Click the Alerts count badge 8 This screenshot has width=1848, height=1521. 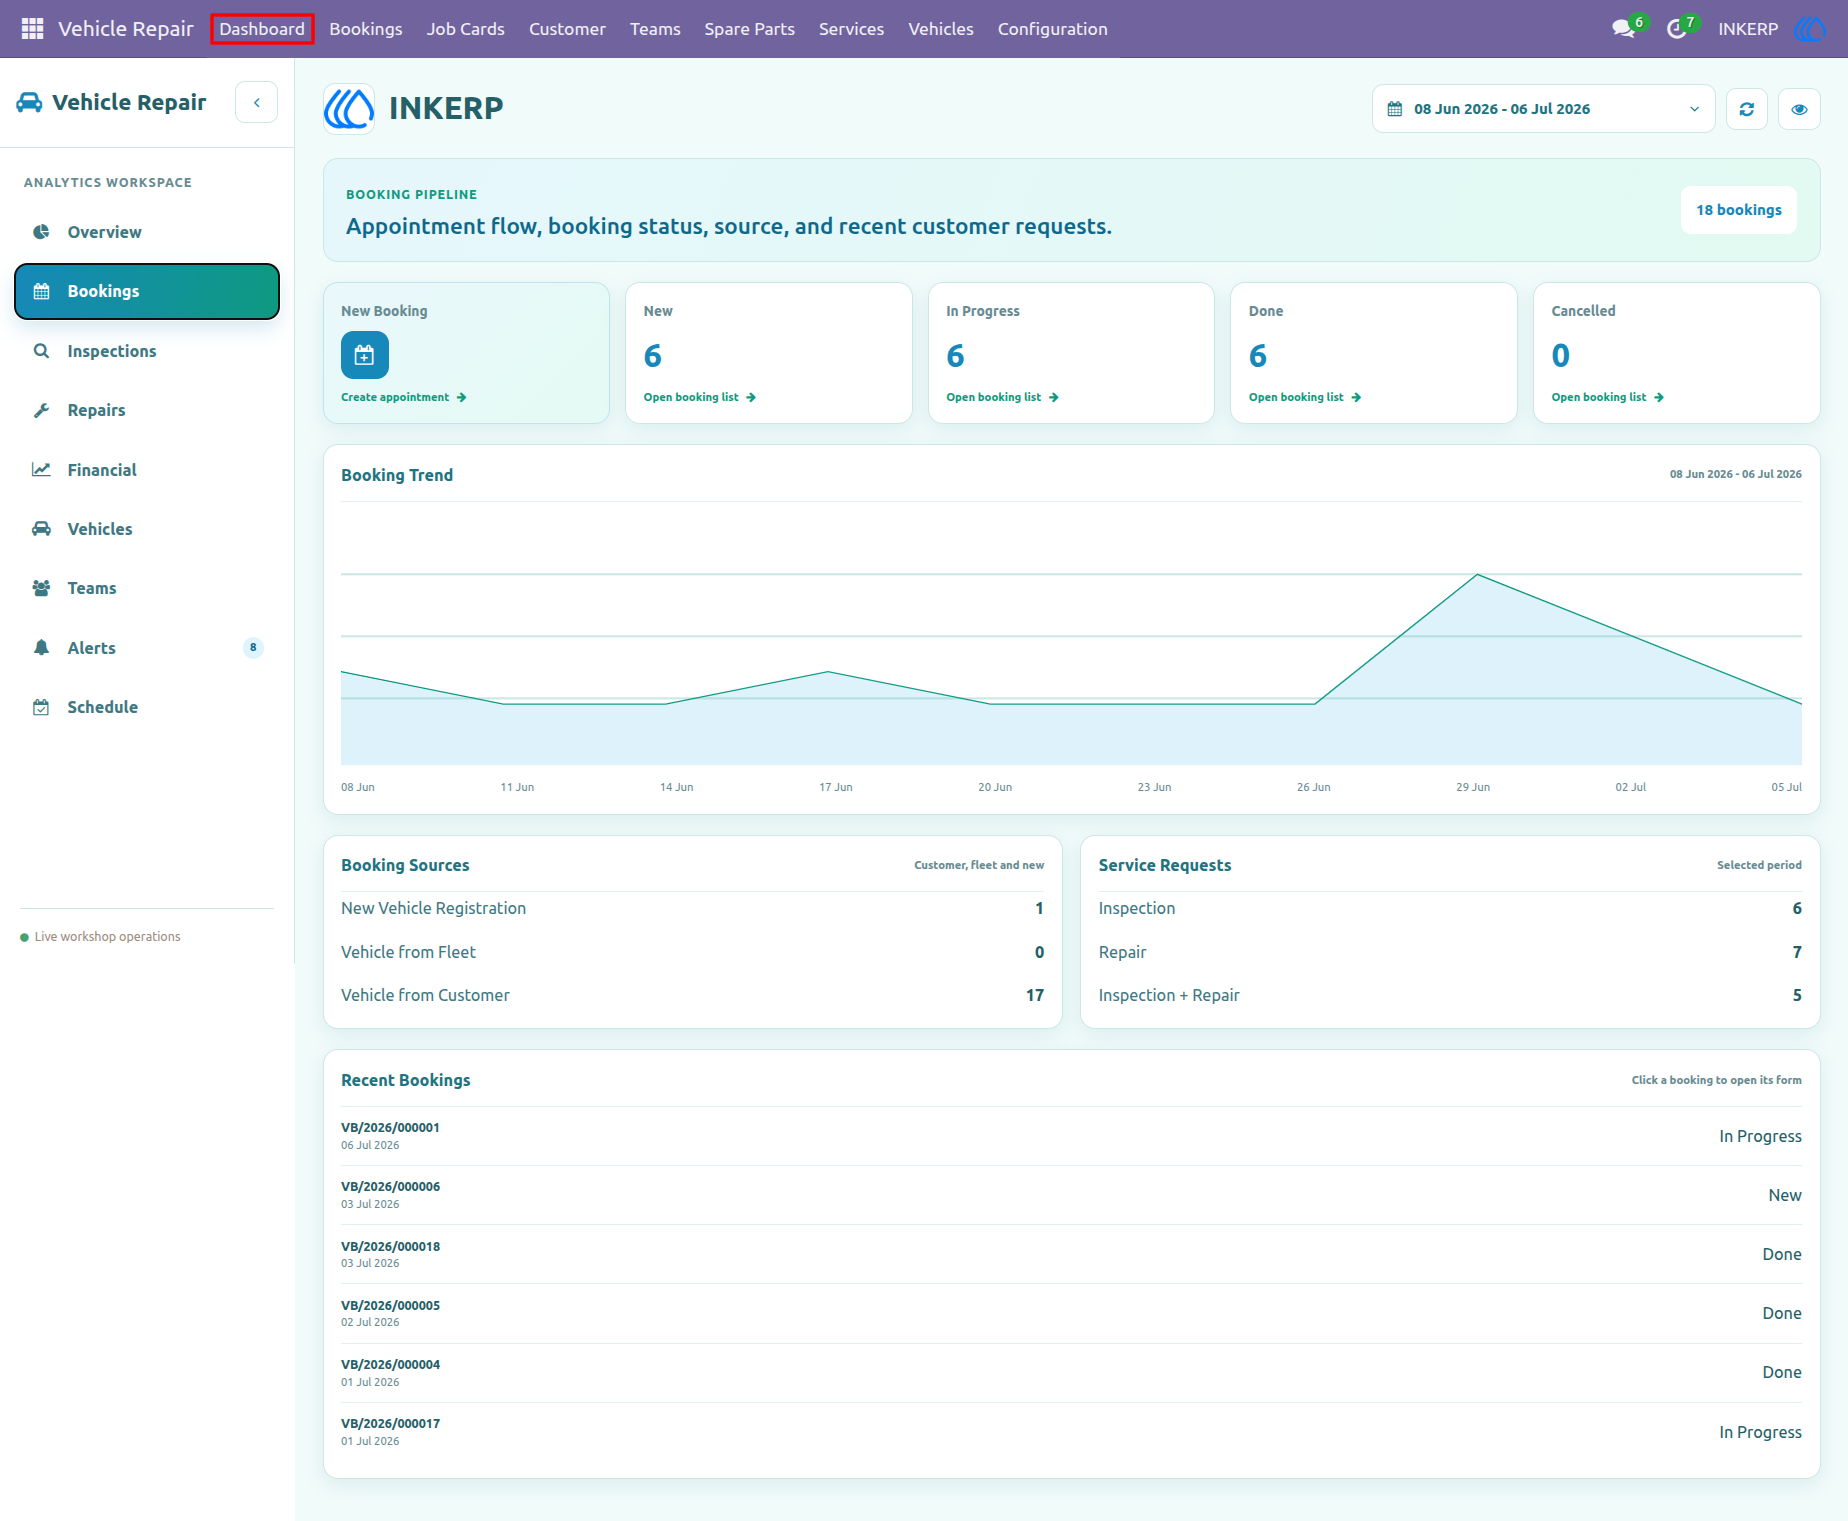(x=253, y=647)
